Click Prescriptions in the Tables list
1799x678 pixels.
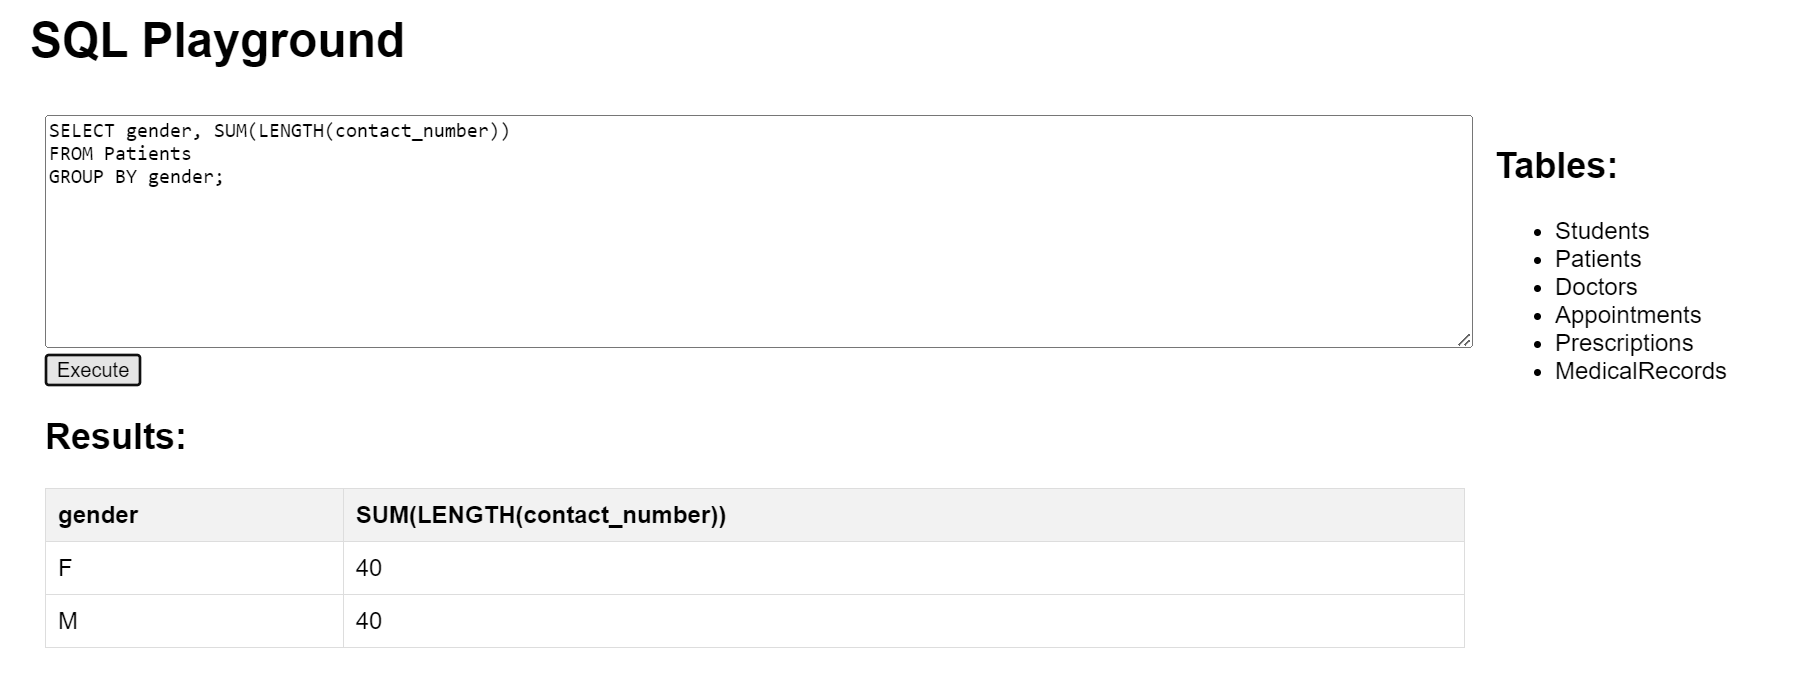point(1623,343)
